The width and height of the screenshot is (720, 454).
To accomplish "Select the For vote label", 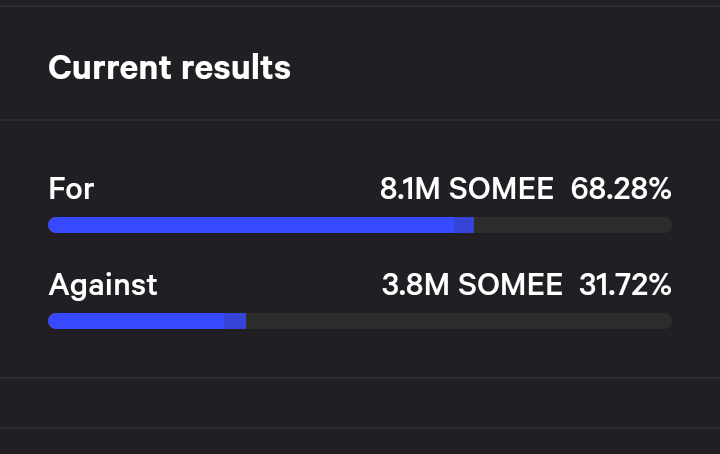I will [71, 189].
